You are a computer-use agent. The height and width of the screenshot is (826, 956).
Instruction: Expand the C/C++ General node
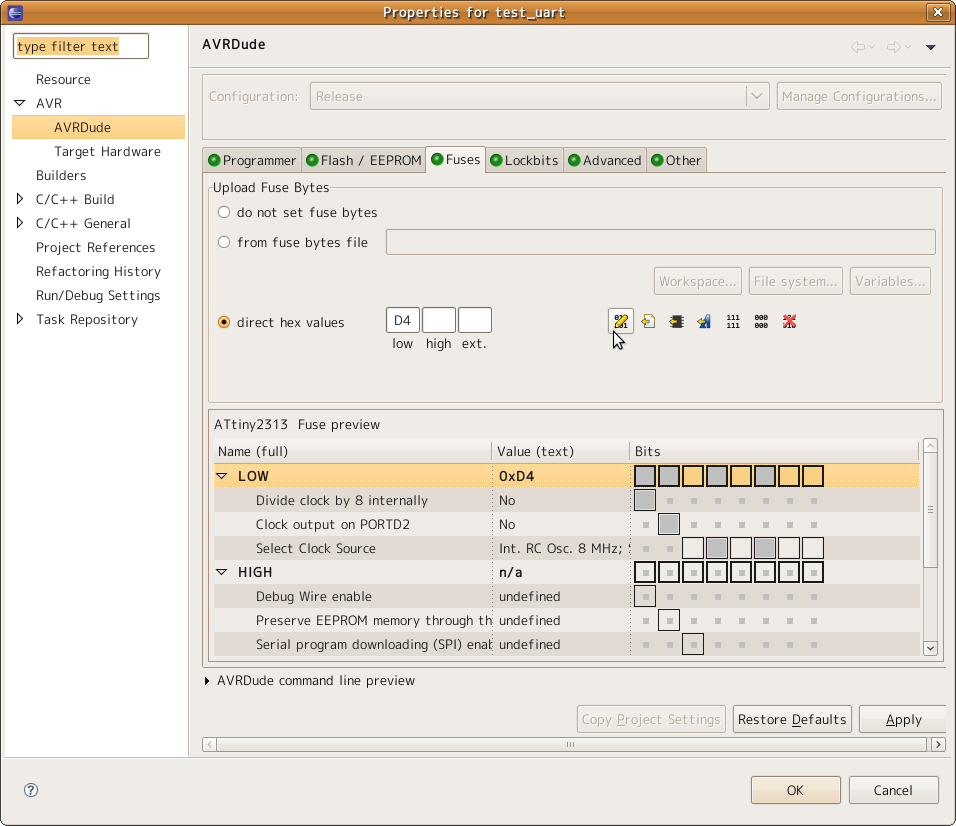click(20, 223)
